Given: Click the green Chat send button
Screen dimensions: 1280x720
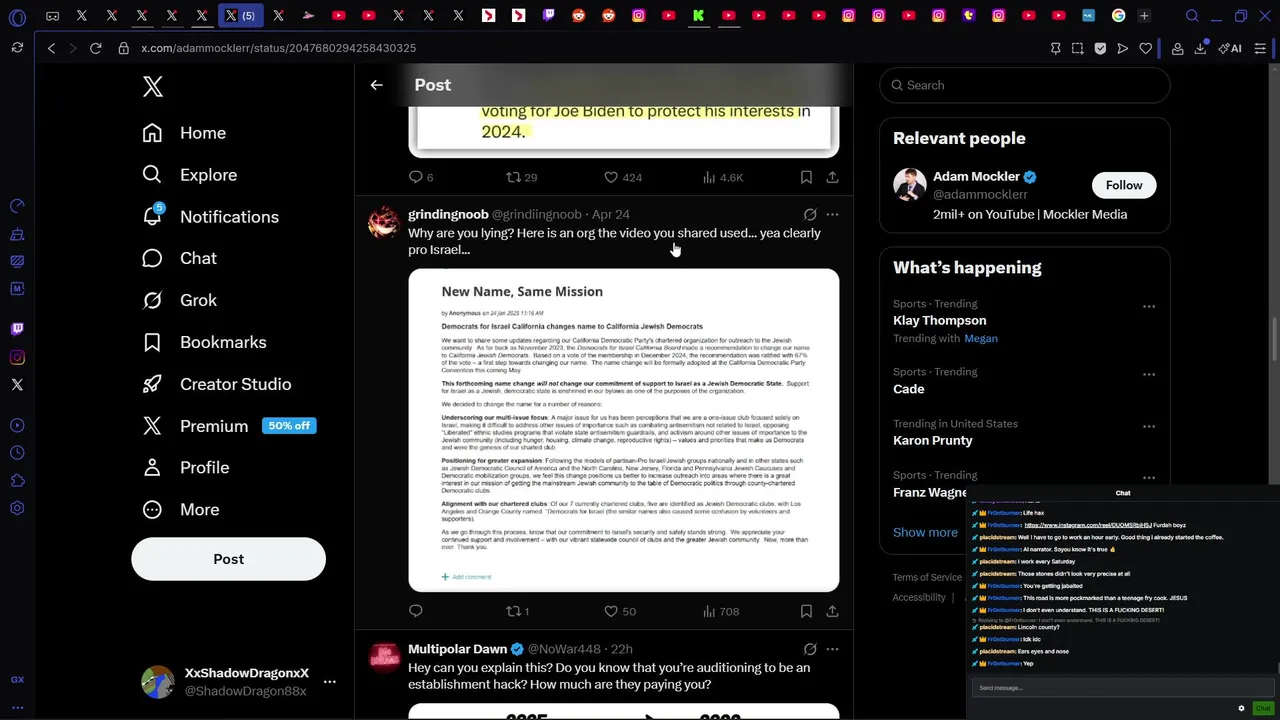Looking at the screenshot, I should pyautogui.click(x=1263, y=708).
